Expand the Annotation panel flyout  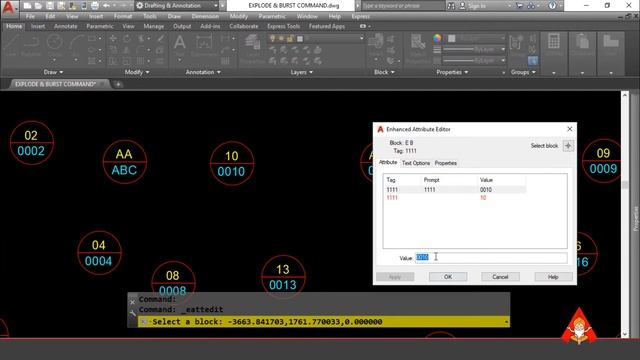point(203,72)
